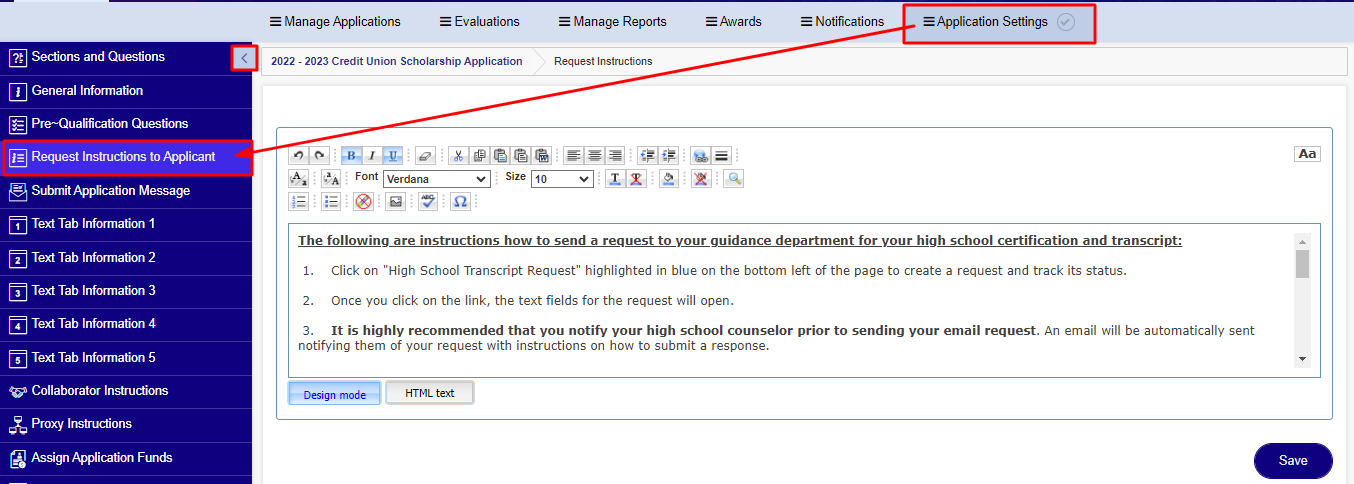Screen dimensions: 1354x484
Task: Insert a numbered list
Action: [x=298, y=201]
